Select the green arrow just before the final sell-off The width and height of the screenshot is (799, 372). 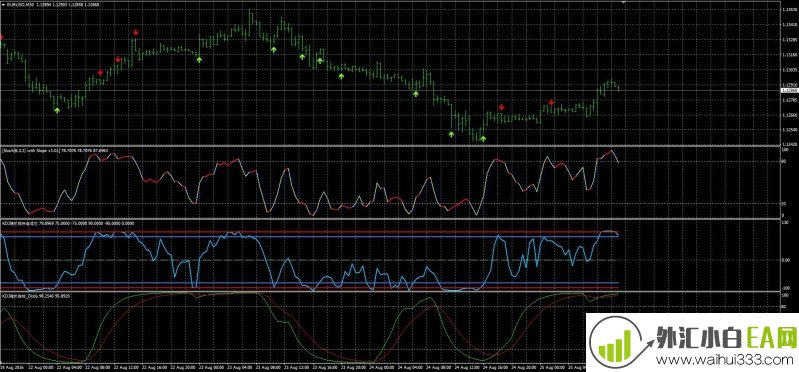(x=415, y=94)
